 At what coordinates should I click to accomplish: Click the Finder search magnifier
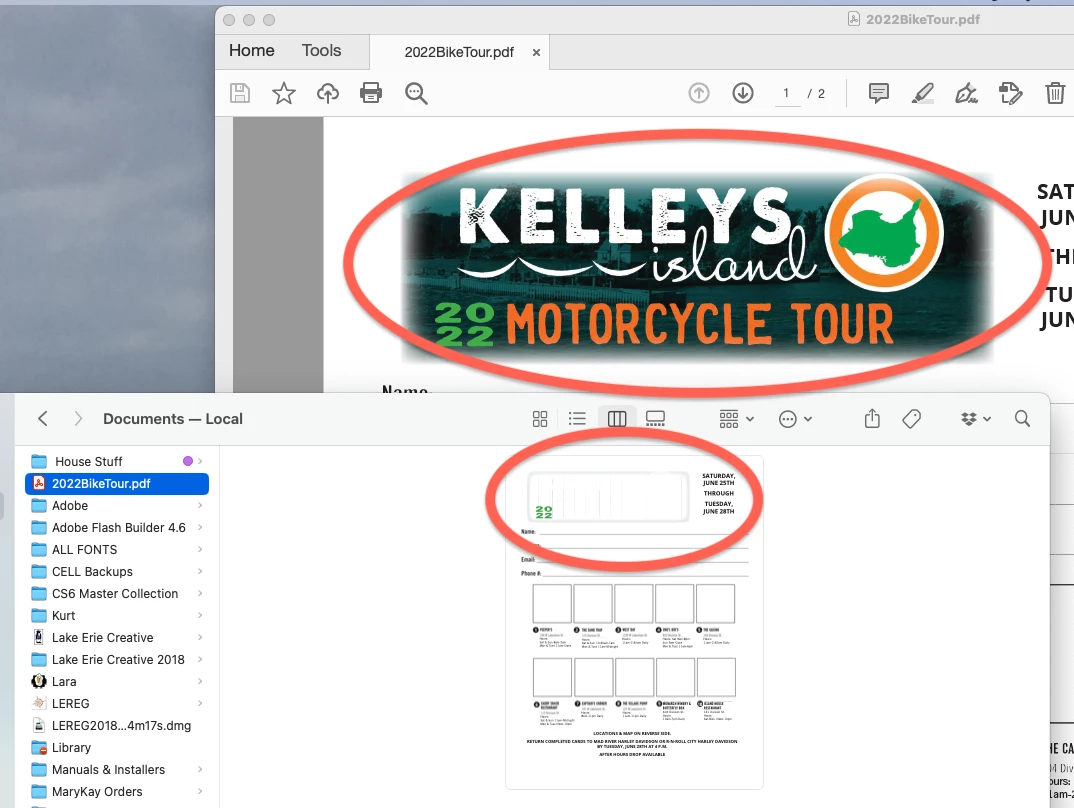(1022, 418)
